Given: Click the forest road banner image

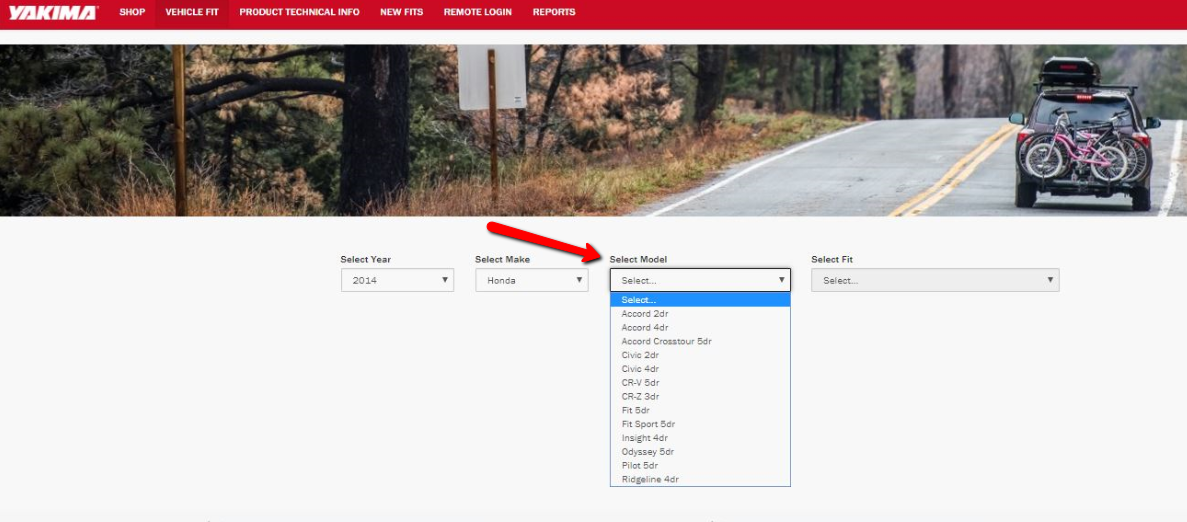Looking at the screenshot, I should point(594,130).
